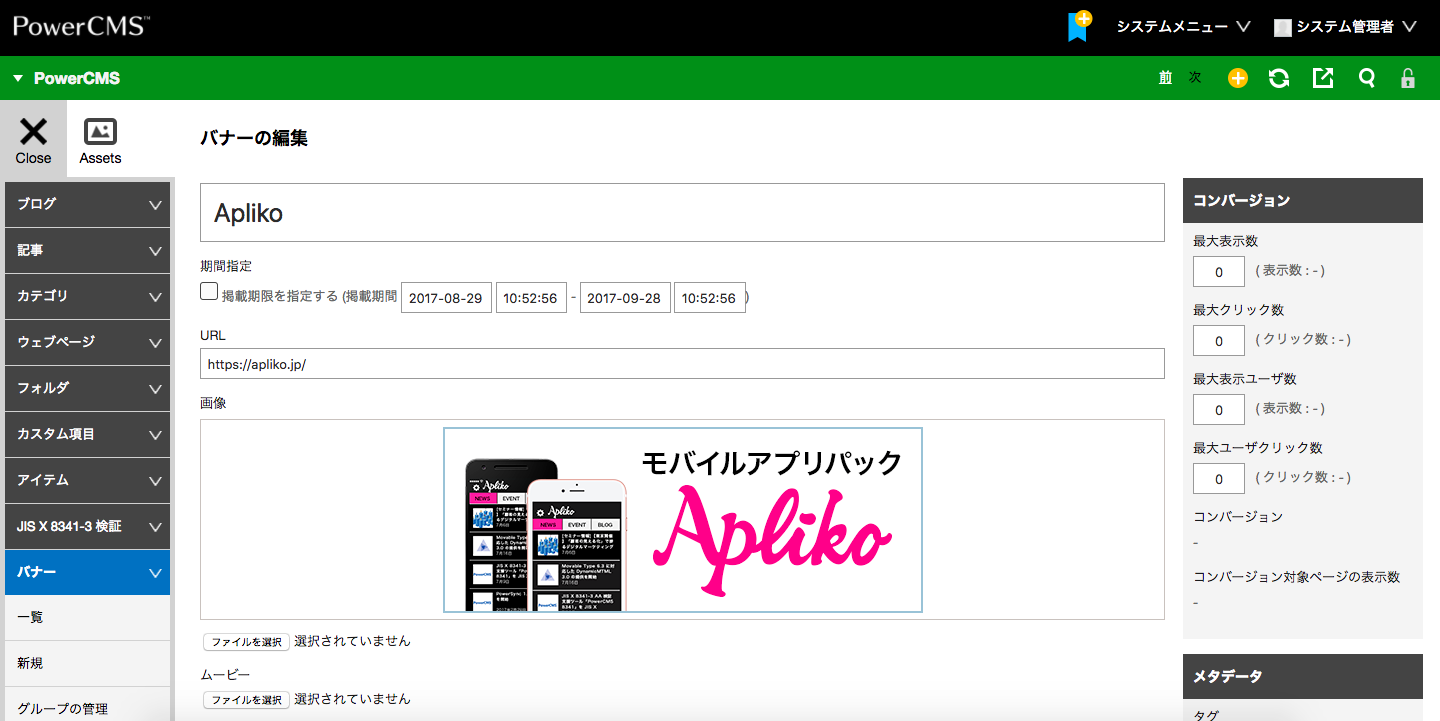Expand the green PowerCMS site selector

(66, 78)
